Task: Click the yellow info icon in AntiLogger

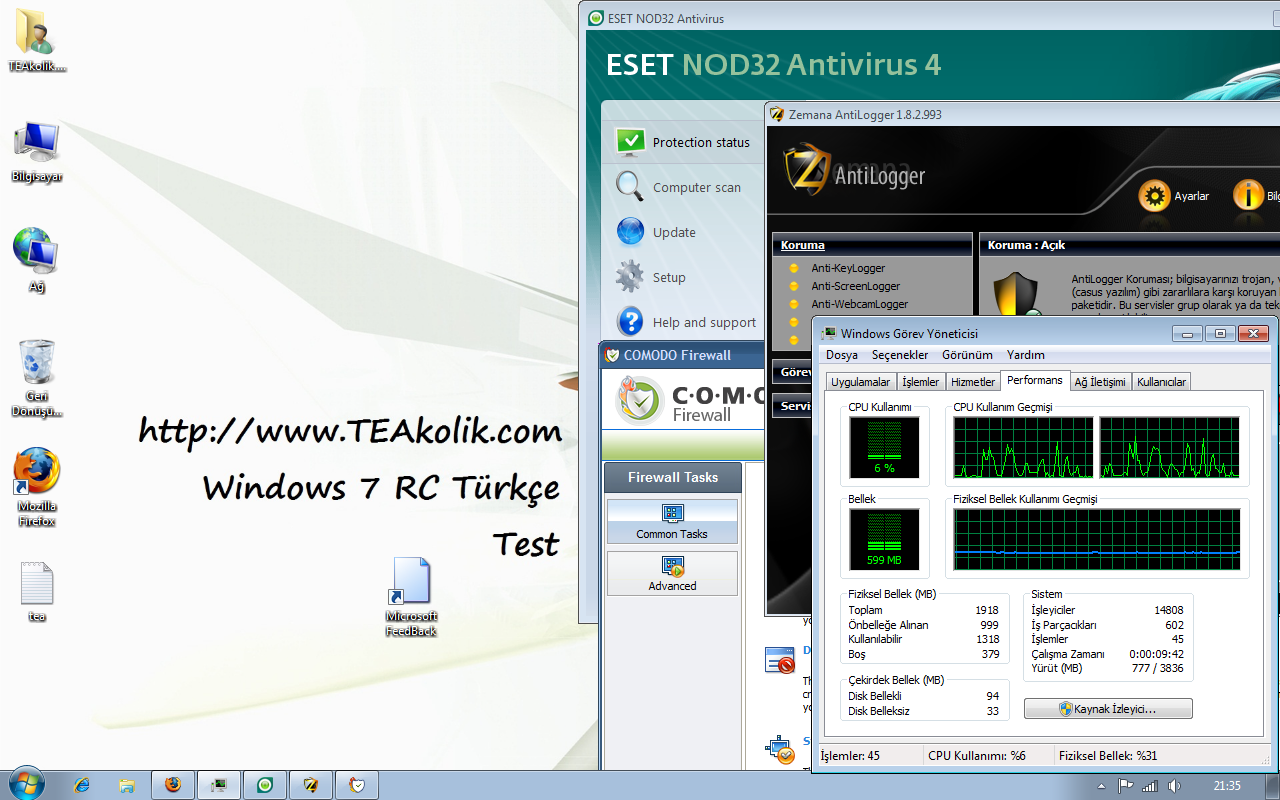Action: (x=1248, y=196)
